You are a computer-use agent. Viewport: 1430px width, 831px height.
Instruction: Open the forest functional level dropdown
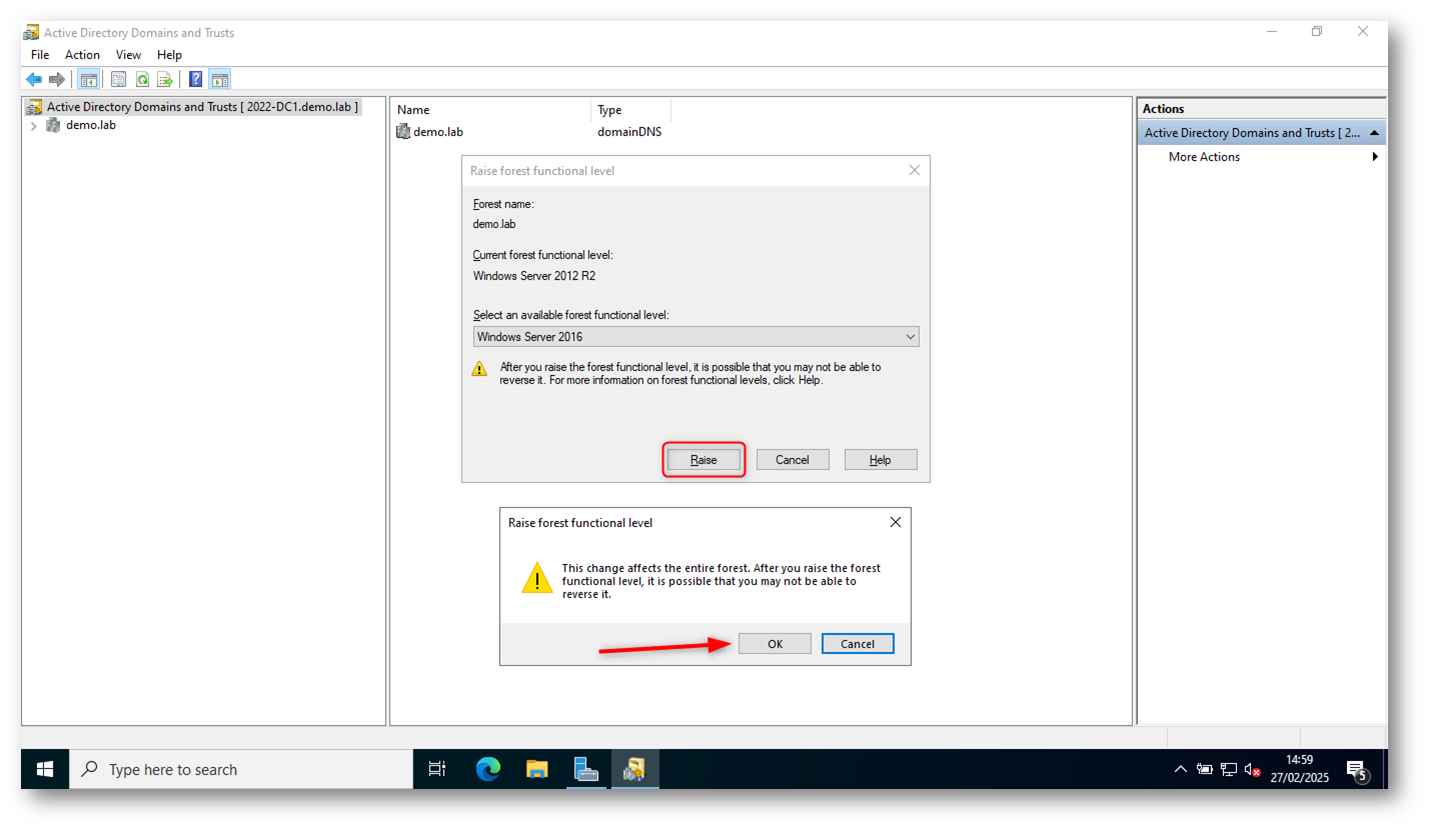(x=696, y=337)
